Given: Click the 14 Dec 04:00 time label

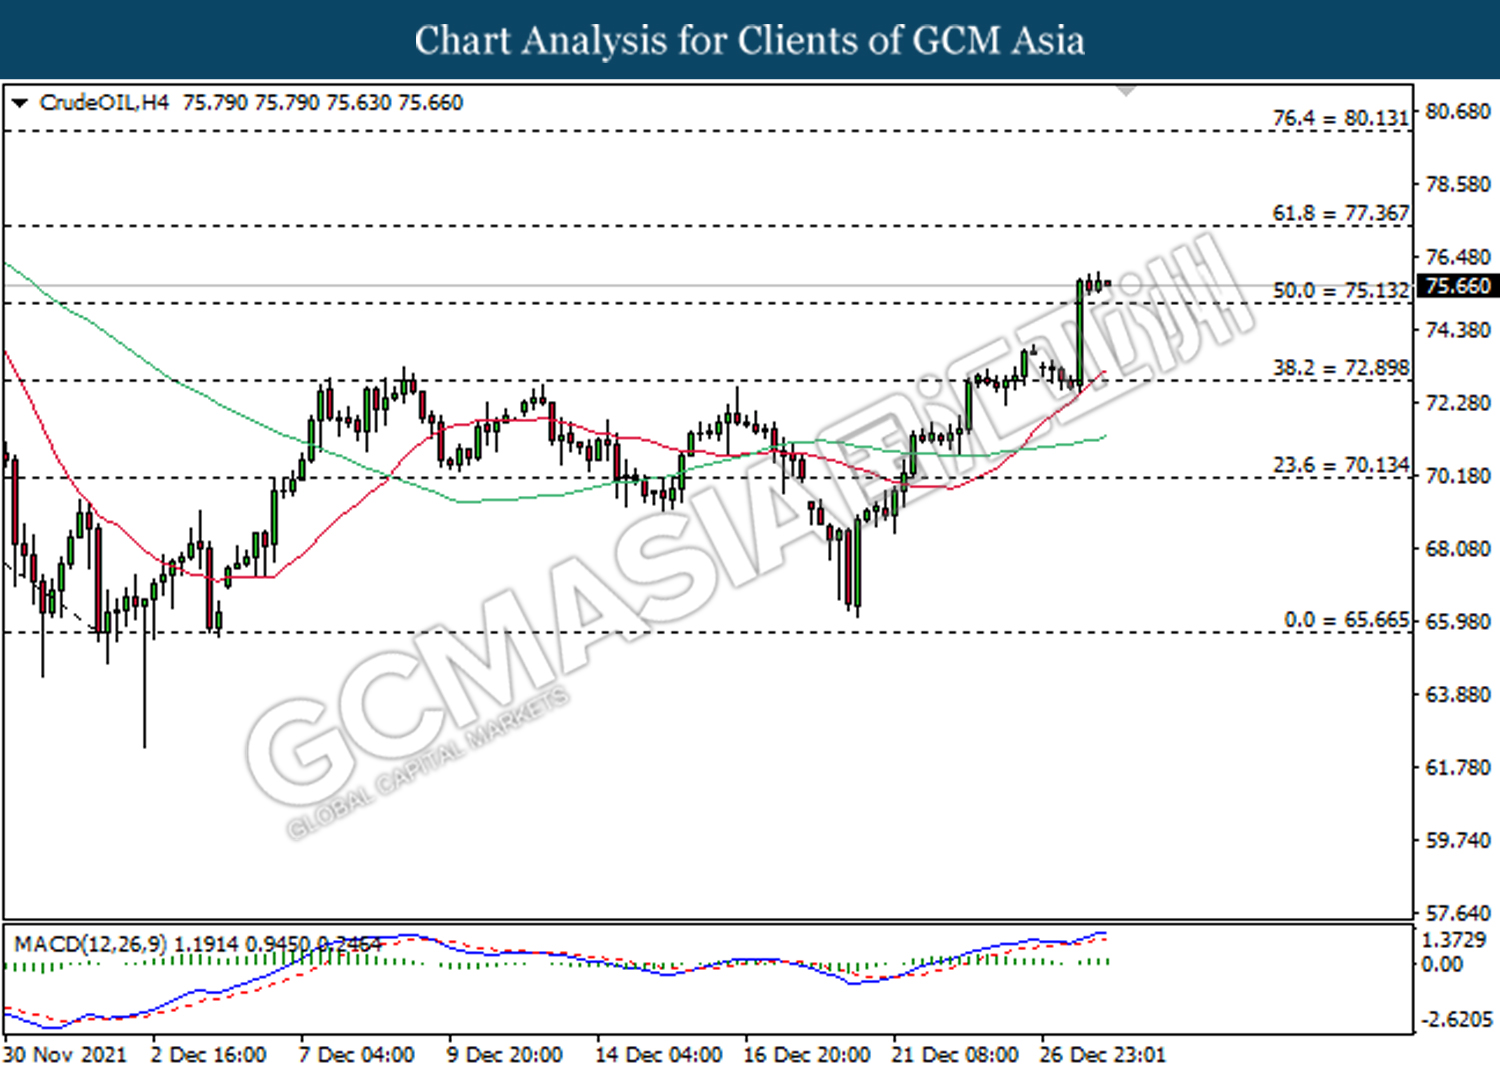Looking at the screenshot, I should (x=658, y=1055).
